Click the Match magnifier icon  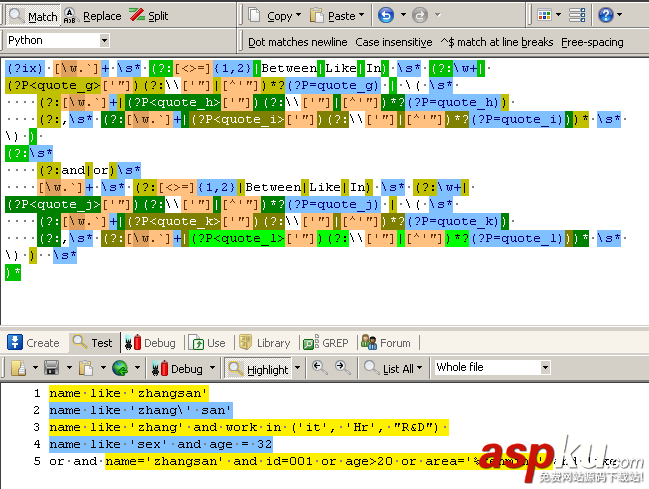[x=17, y=15]
